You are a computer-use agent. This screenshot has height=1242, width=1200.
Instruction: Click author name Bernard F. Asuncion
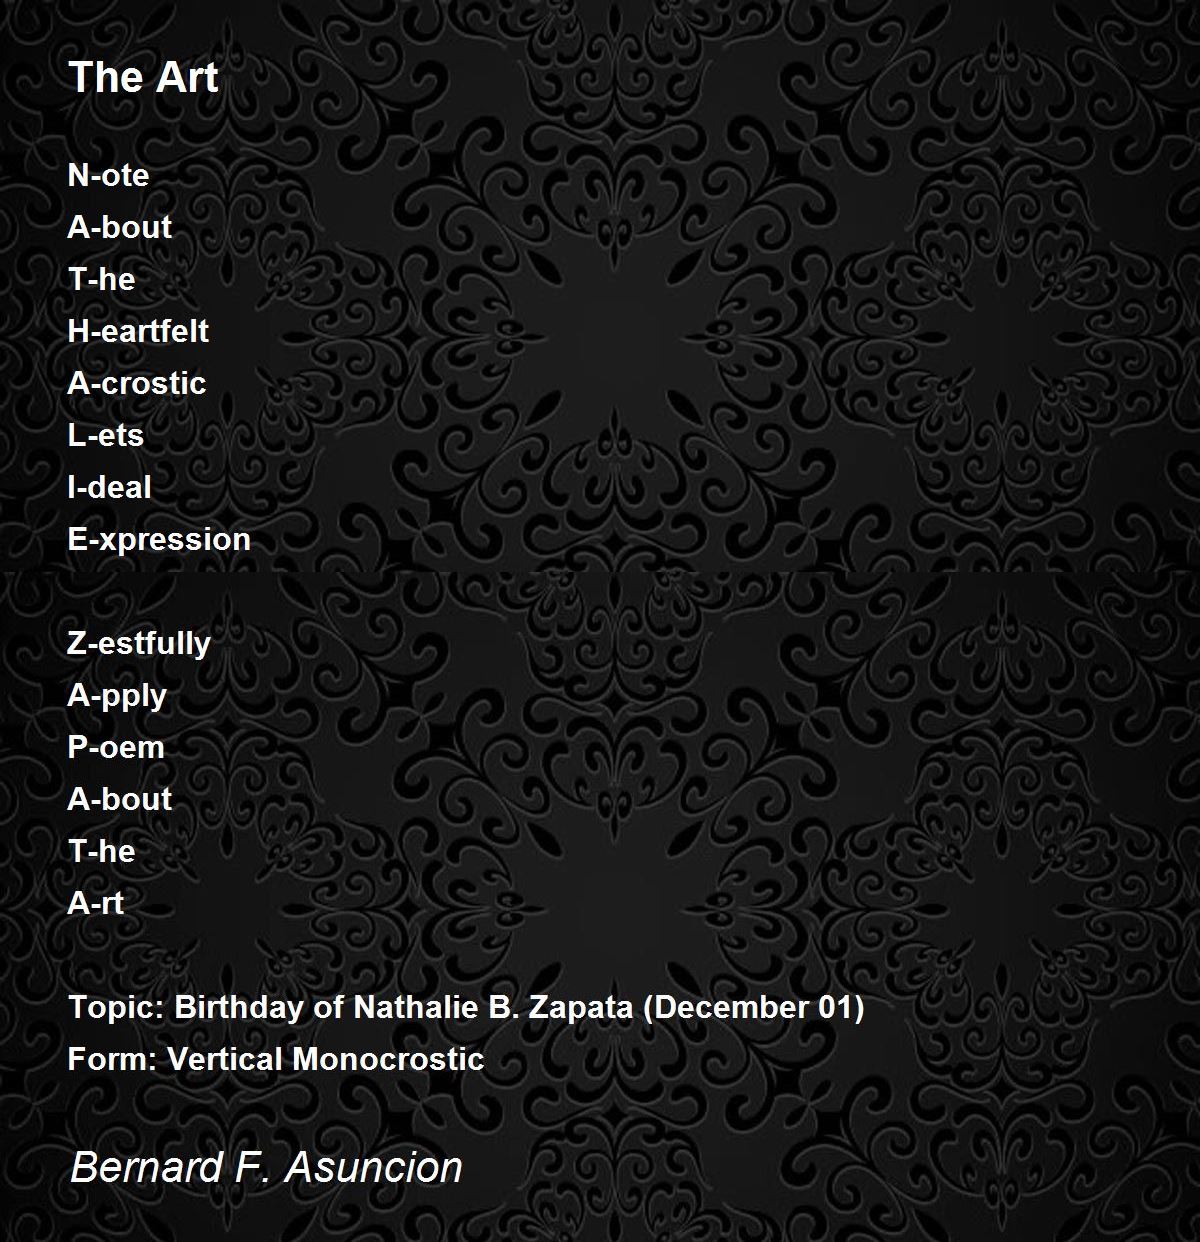coord(267,1167)
